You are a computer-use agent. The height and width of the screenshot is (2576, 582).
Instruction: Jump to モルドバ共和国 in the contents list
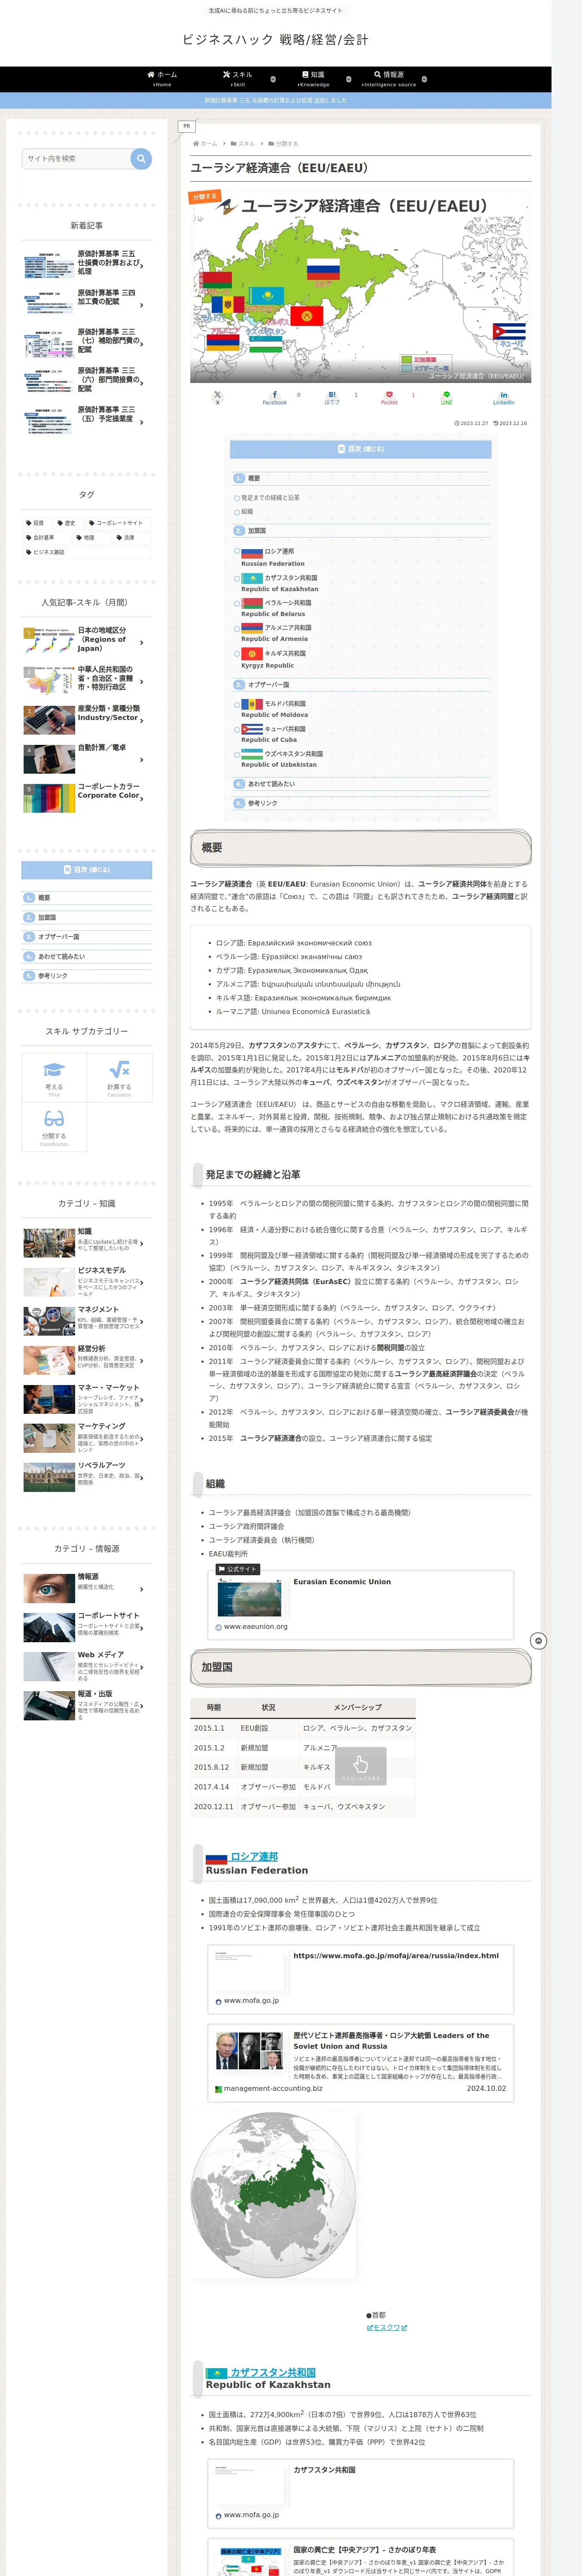(275, 709)
